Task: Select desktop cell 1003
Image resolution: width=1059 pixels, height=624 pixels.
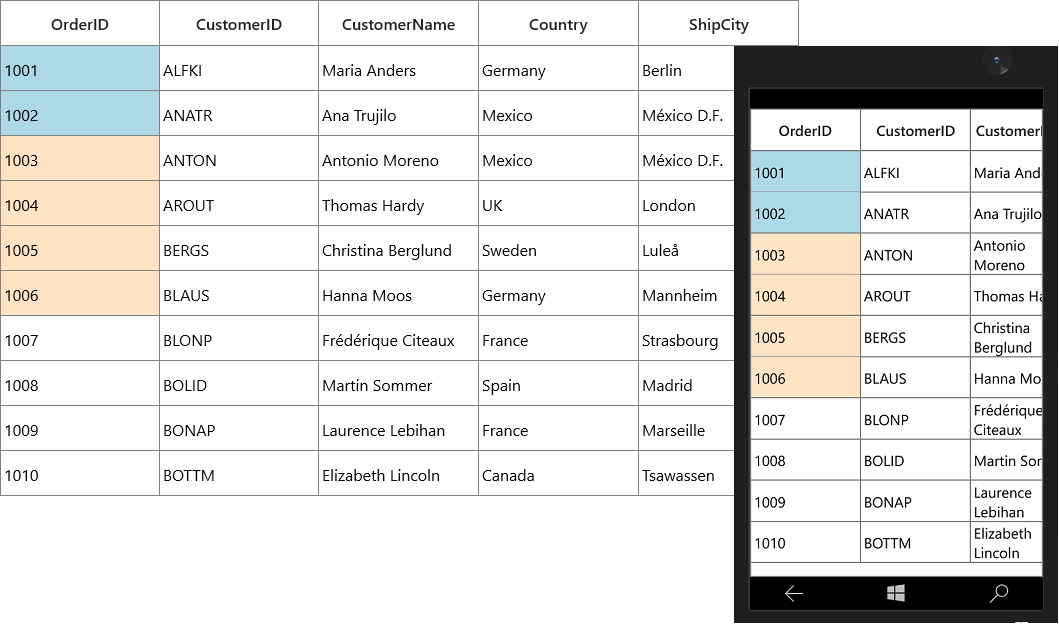Action: [x=80, y=159]
